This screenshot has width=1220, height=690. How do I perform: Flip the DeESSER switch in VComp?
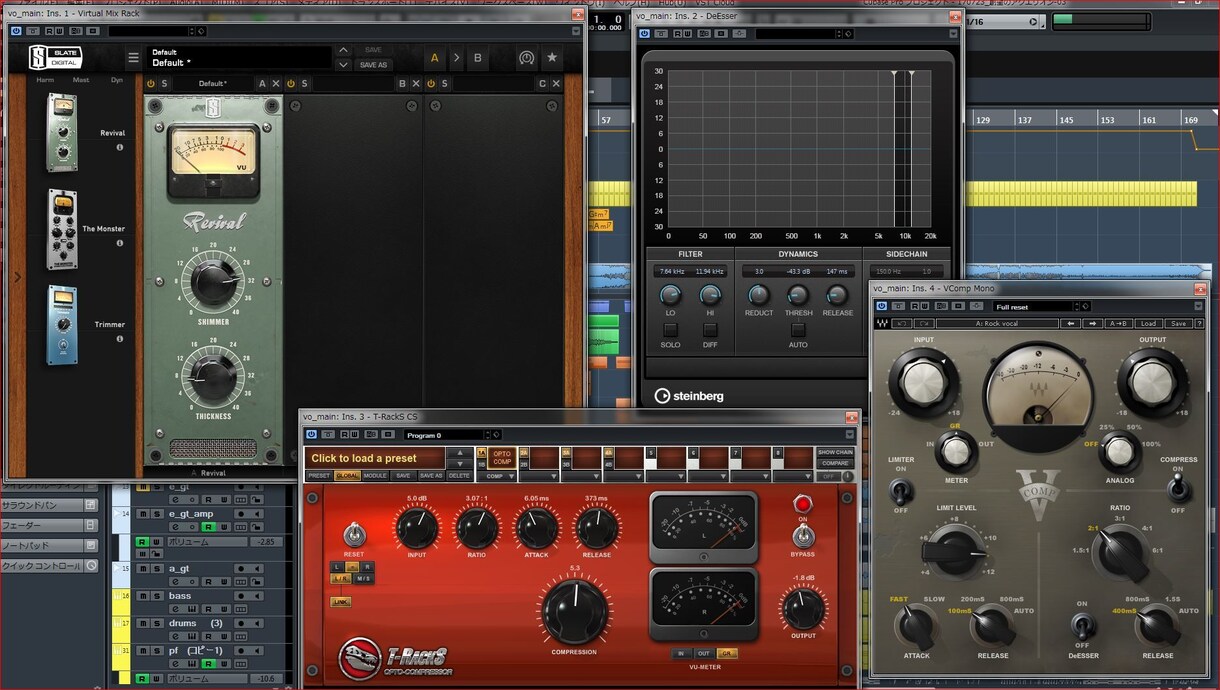pos(1081,626)
